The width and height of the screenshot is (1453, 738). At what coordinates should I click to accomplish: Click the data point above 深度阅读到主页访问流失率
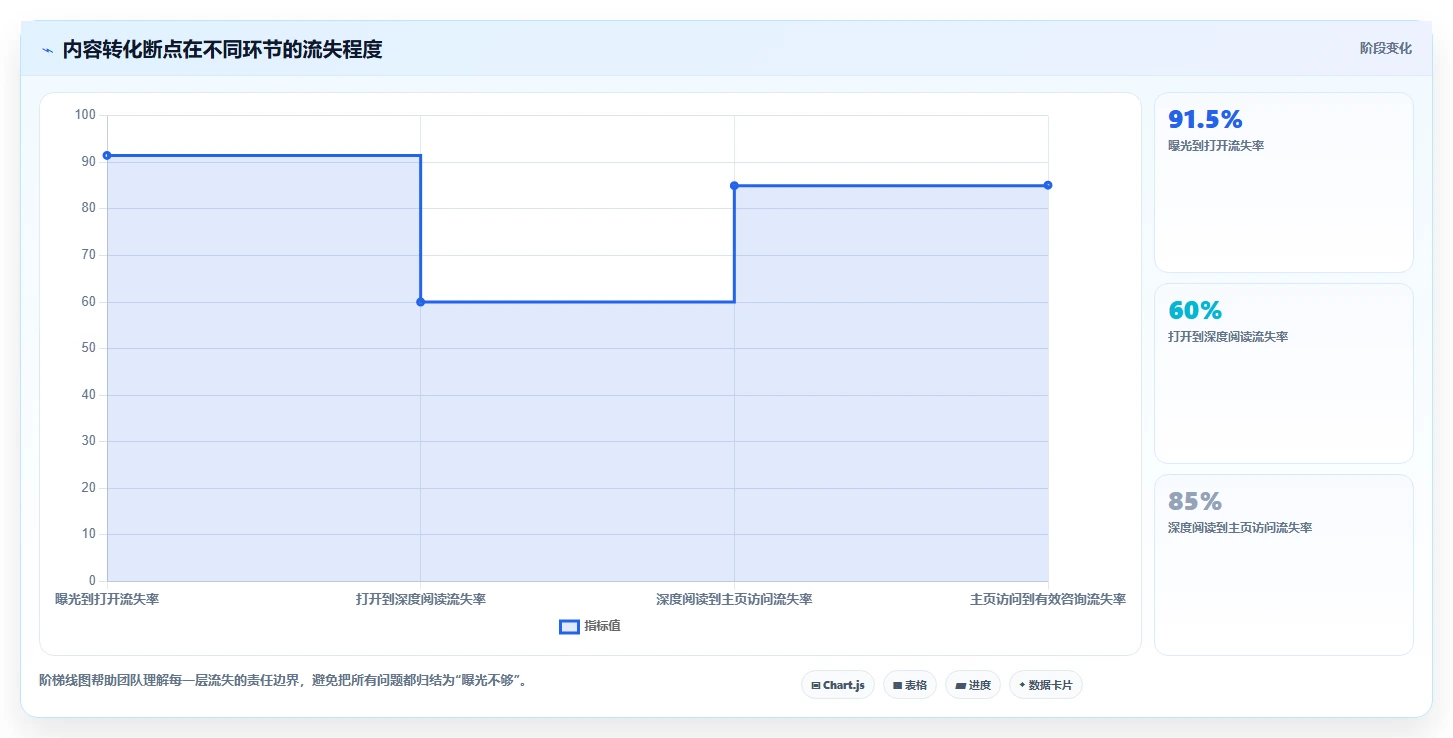point(734,185)
